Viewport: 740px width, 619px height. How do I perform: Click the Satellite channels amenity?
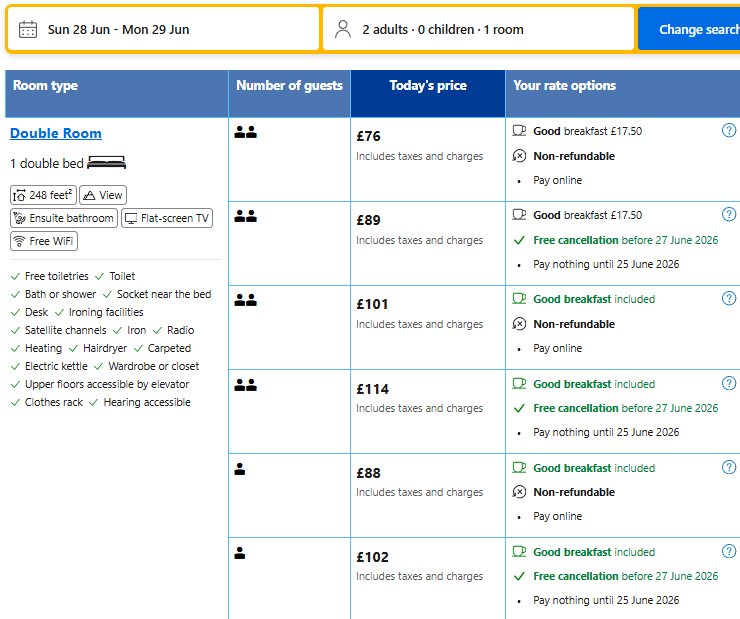coord(66,330)
